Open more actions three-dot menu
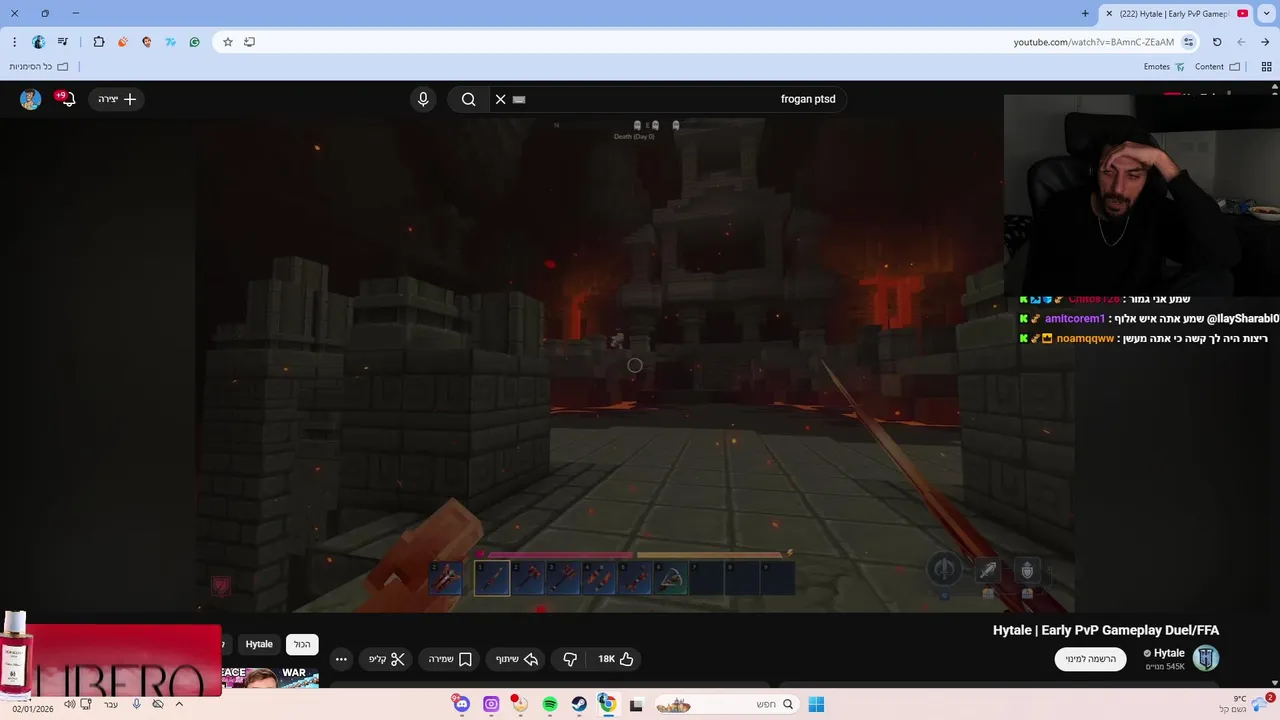Screen dimensions: 1280x720 pyautogui.click(x=341, y=659)
